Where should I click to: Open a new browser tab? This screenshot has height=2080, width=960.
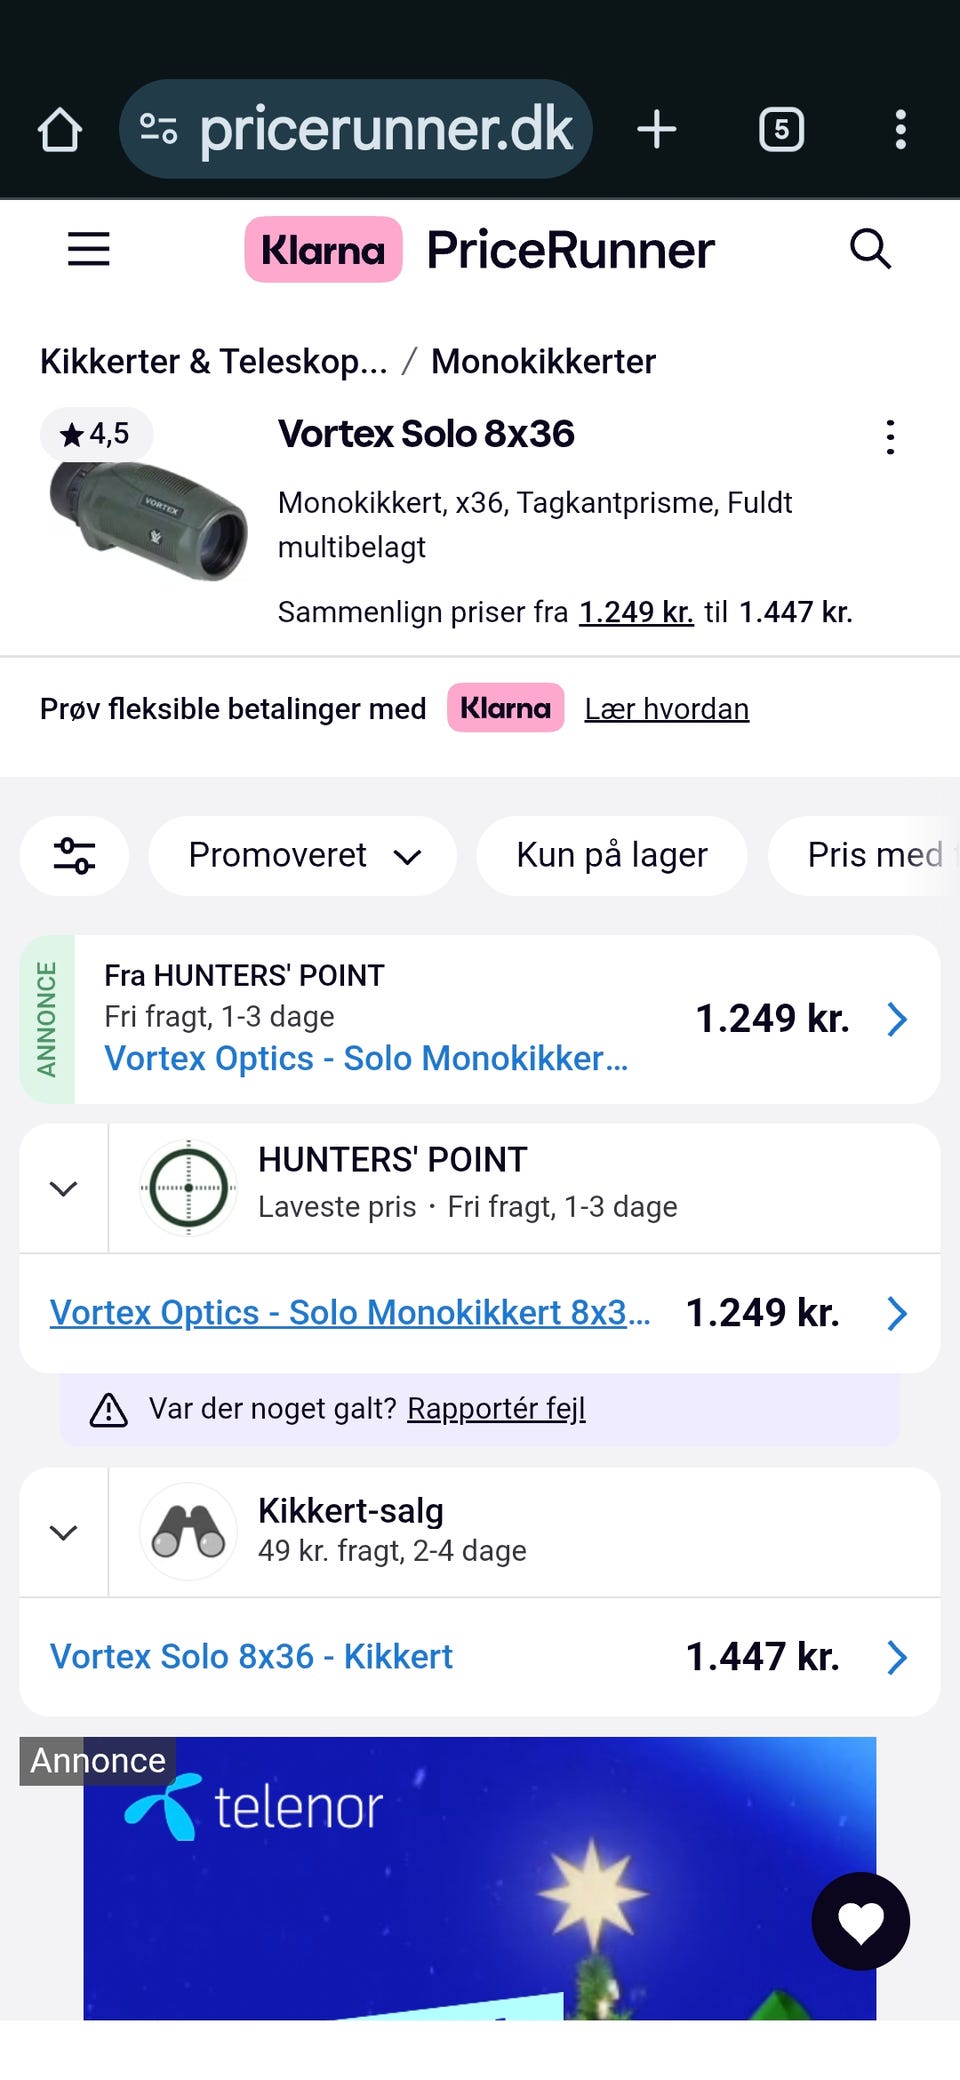(x=657, y=130)
